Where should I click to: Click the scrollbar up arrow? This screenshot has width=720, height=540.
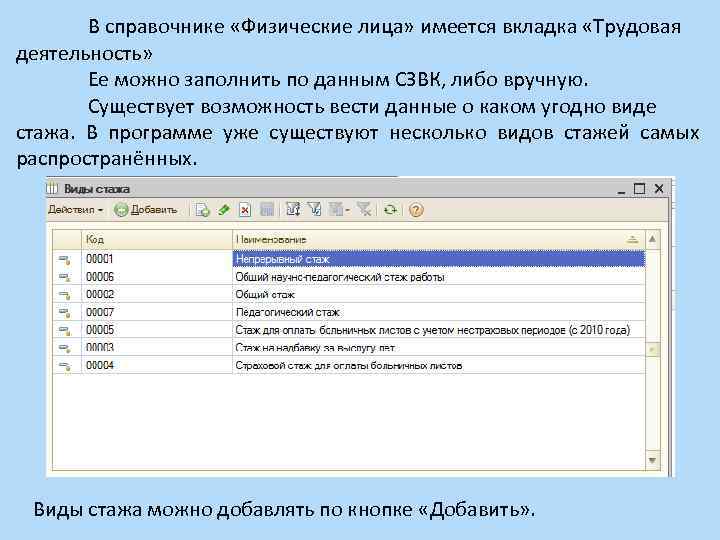(652, 239)
